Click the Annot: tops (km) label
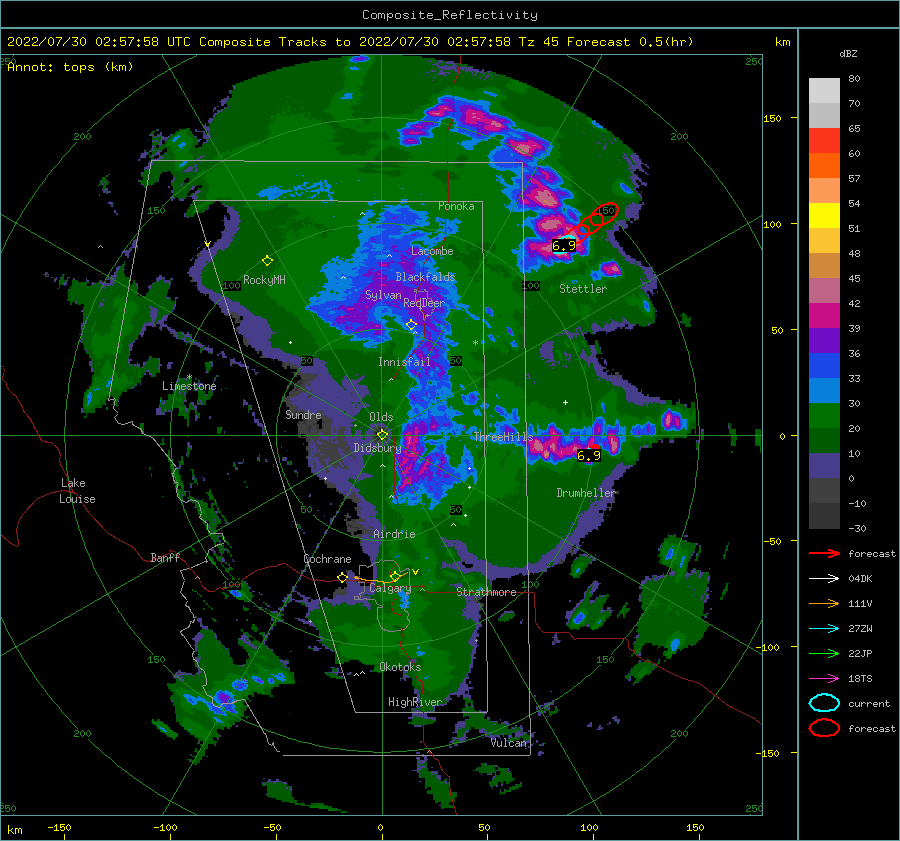The width and height of the screenshot is (900, 841). tap(70, 67)
